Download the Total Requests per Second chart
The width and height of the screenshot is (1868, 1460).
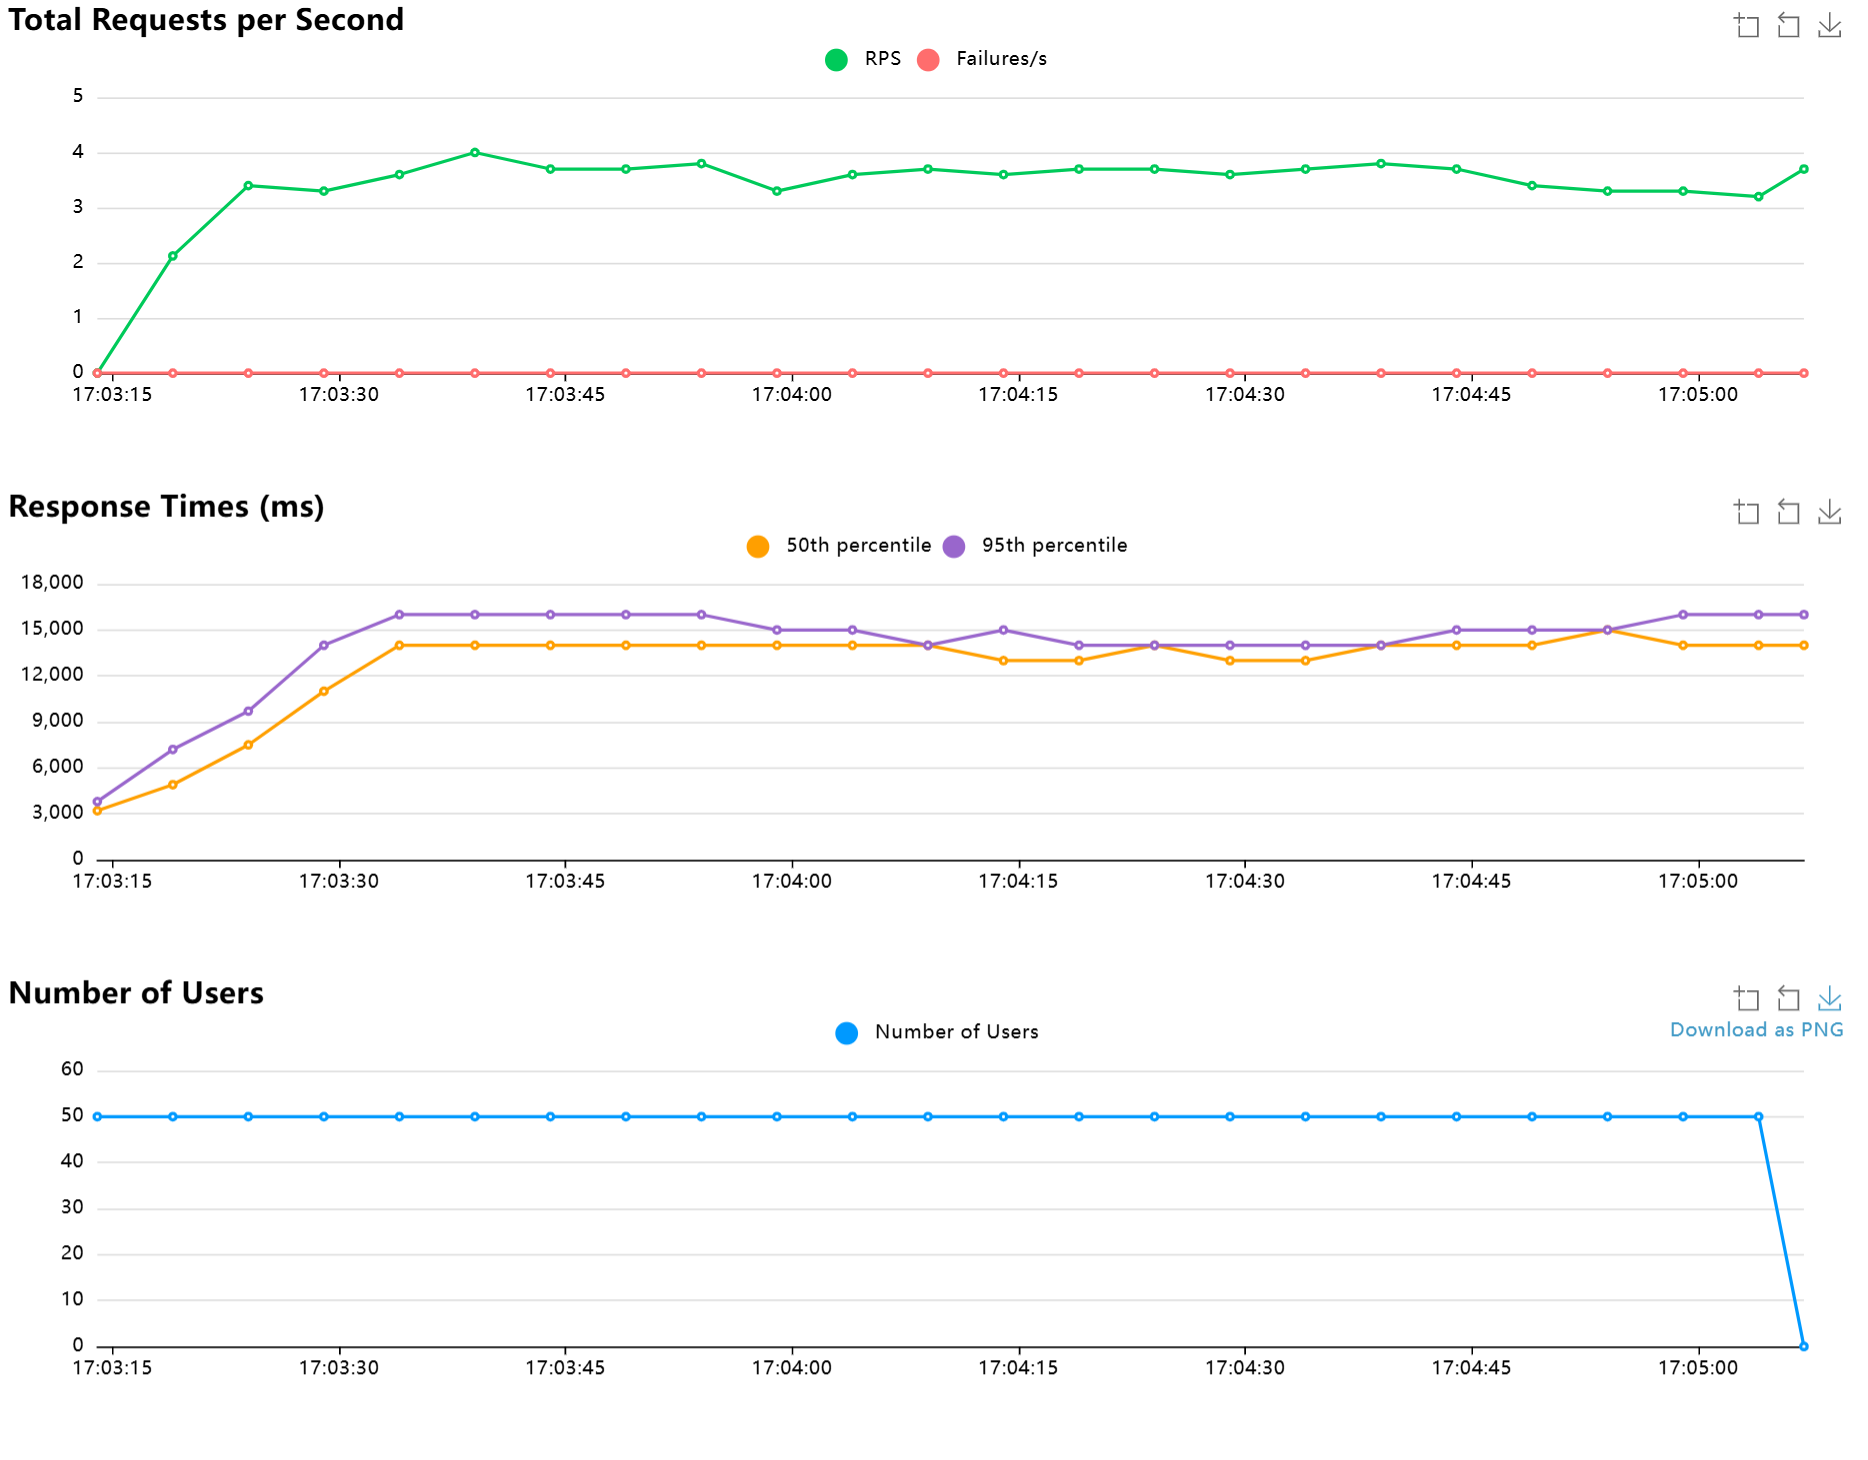tap(1829, 26)
